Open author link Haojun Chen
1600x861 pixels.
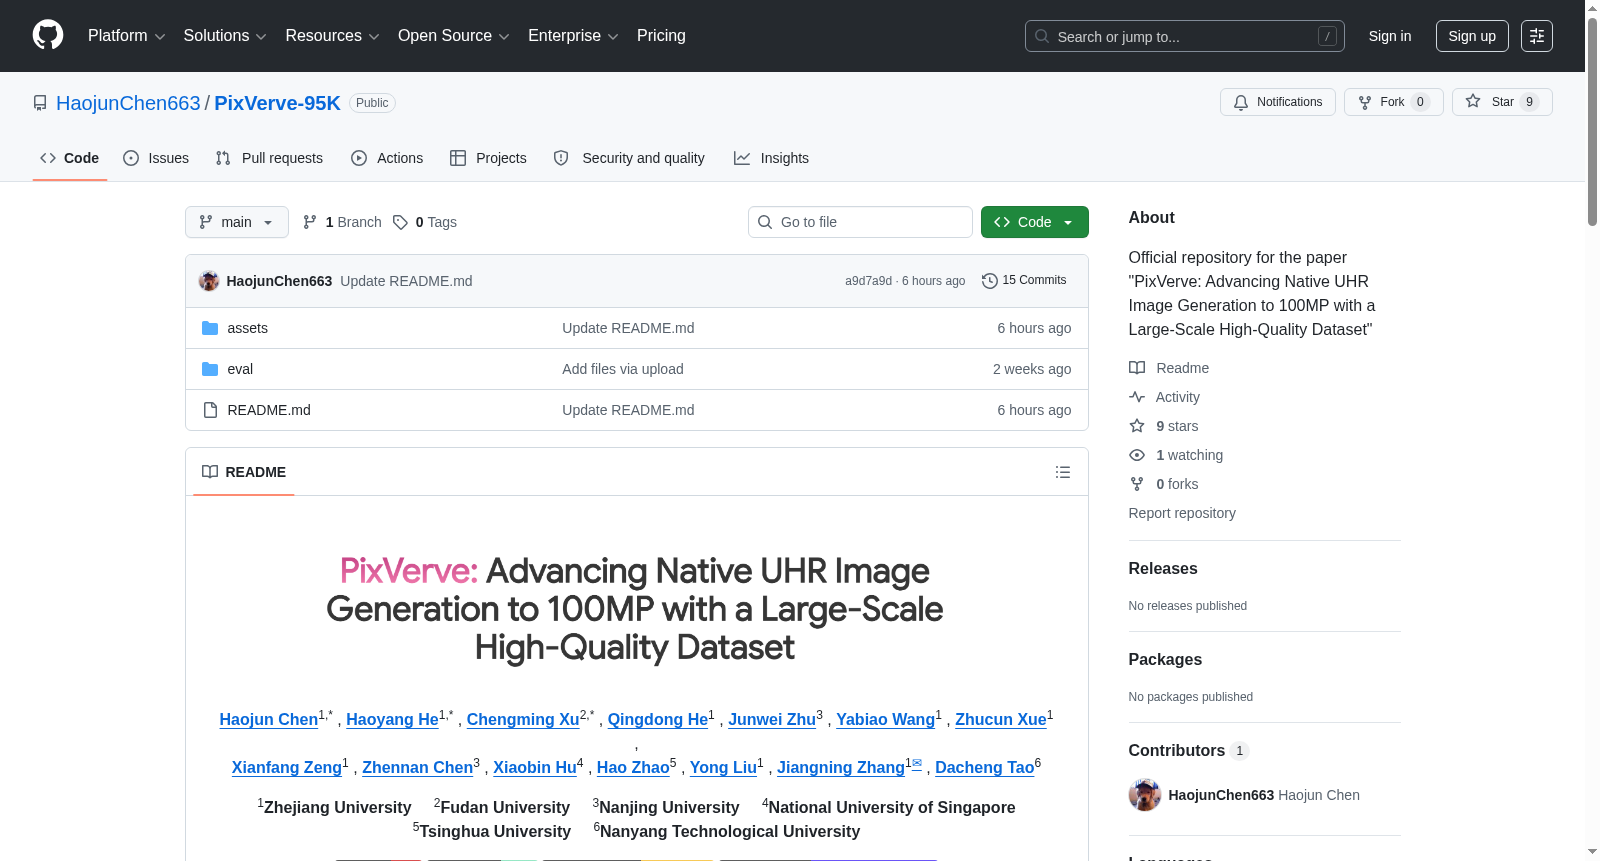click(x=269, y=719)
